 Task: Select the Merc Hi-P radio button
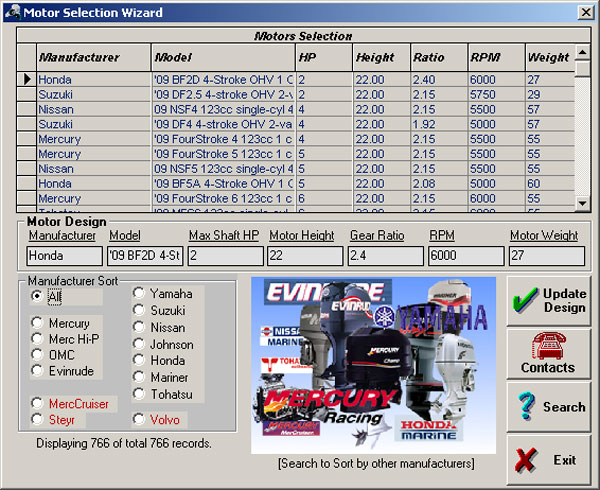point(37,339)
